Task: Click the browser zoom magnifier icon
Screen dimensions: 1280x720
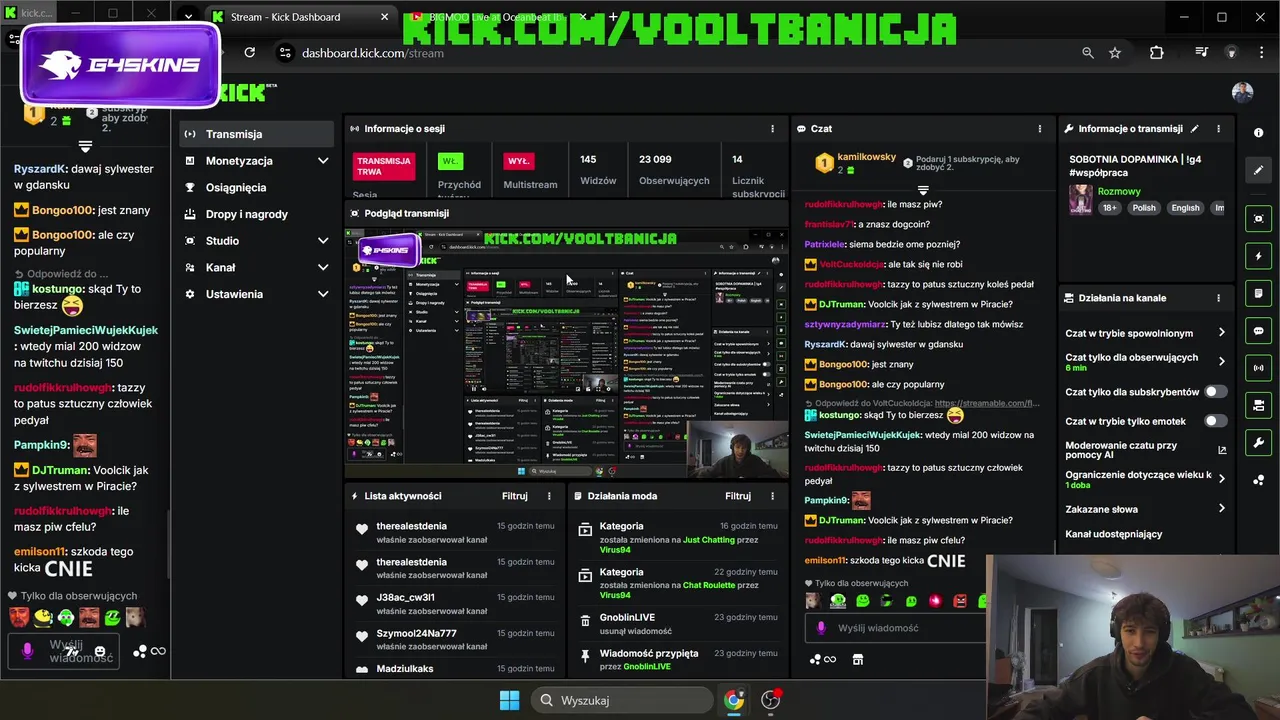Action: (x=1088, y=53)
